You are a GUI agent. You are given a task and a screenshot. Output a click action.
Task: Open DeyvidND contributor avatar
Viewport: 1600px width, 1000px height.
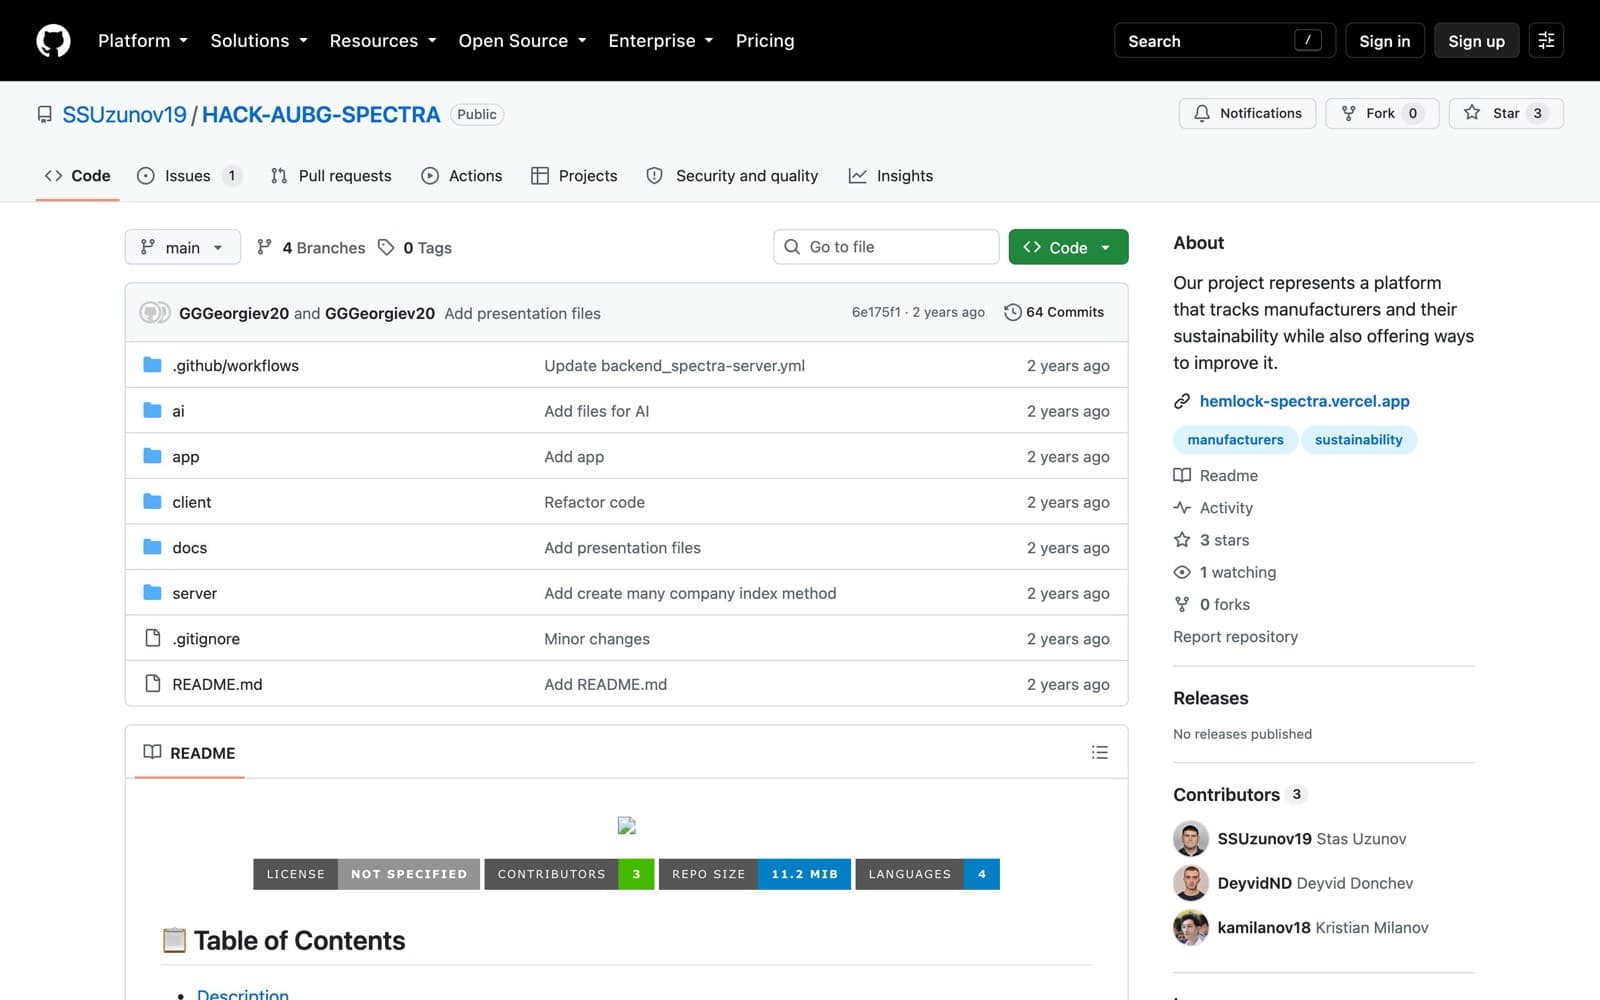pos(1190,883)
